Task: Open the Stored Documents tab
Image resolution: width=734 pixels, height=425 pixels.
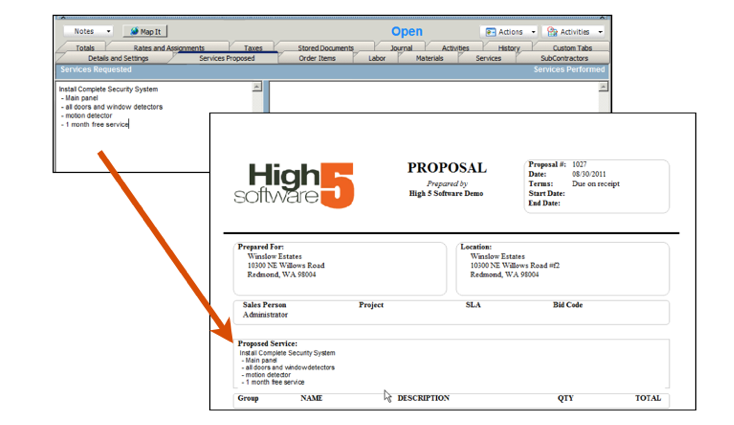Action: (326, 48)
